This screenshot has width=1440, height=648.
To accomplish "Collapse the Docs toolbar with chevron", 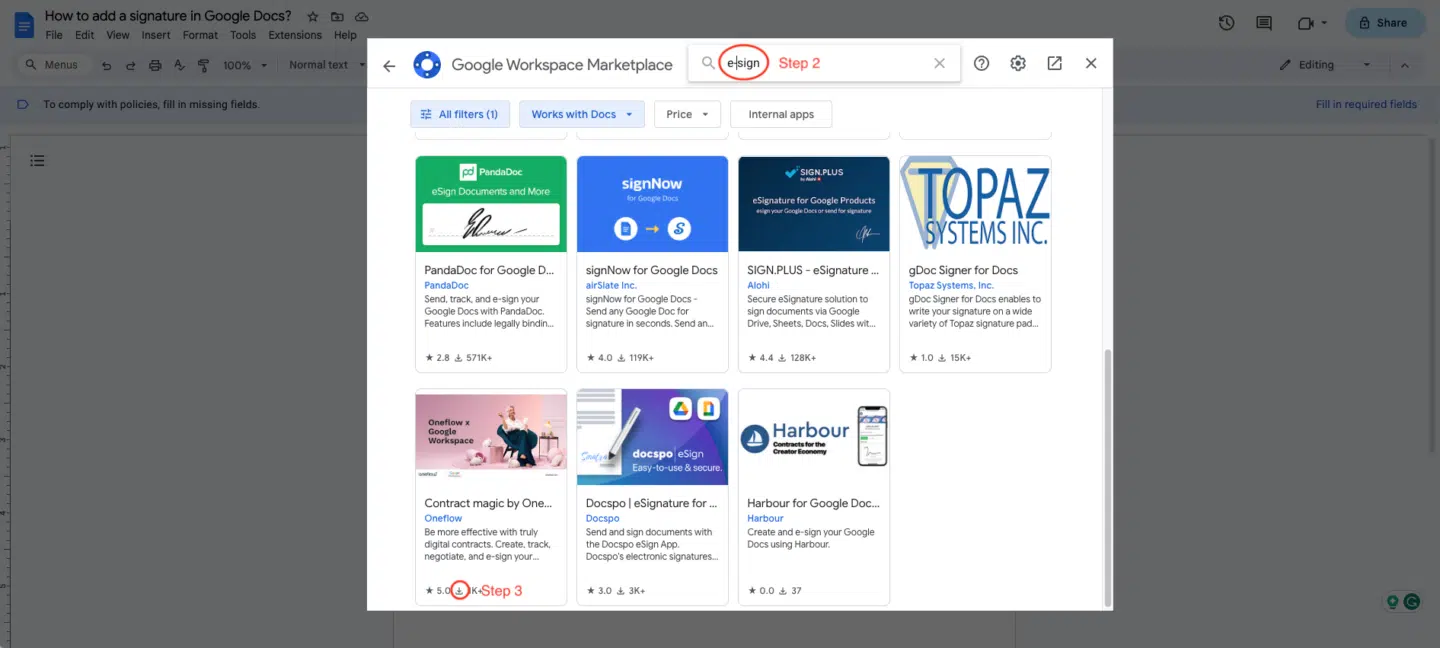I will [x=1404, y=65].
